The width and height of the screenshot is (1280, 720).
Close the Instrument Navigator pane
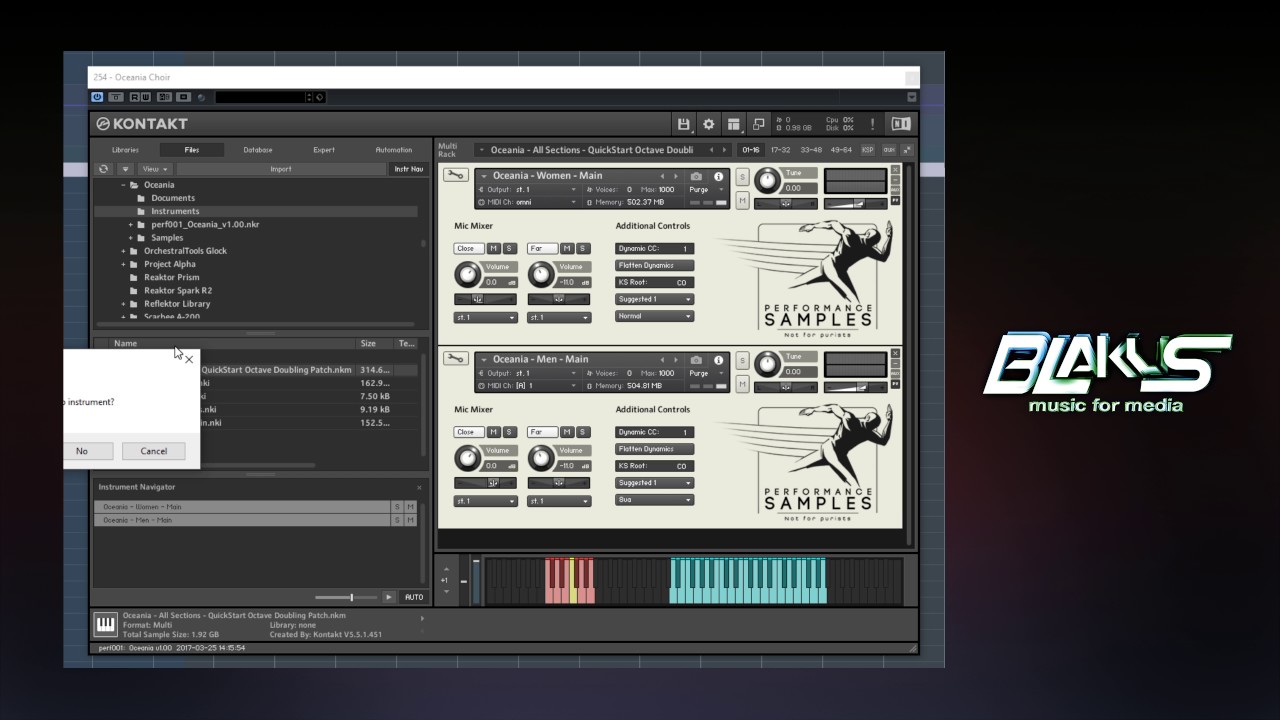[419, 488]
